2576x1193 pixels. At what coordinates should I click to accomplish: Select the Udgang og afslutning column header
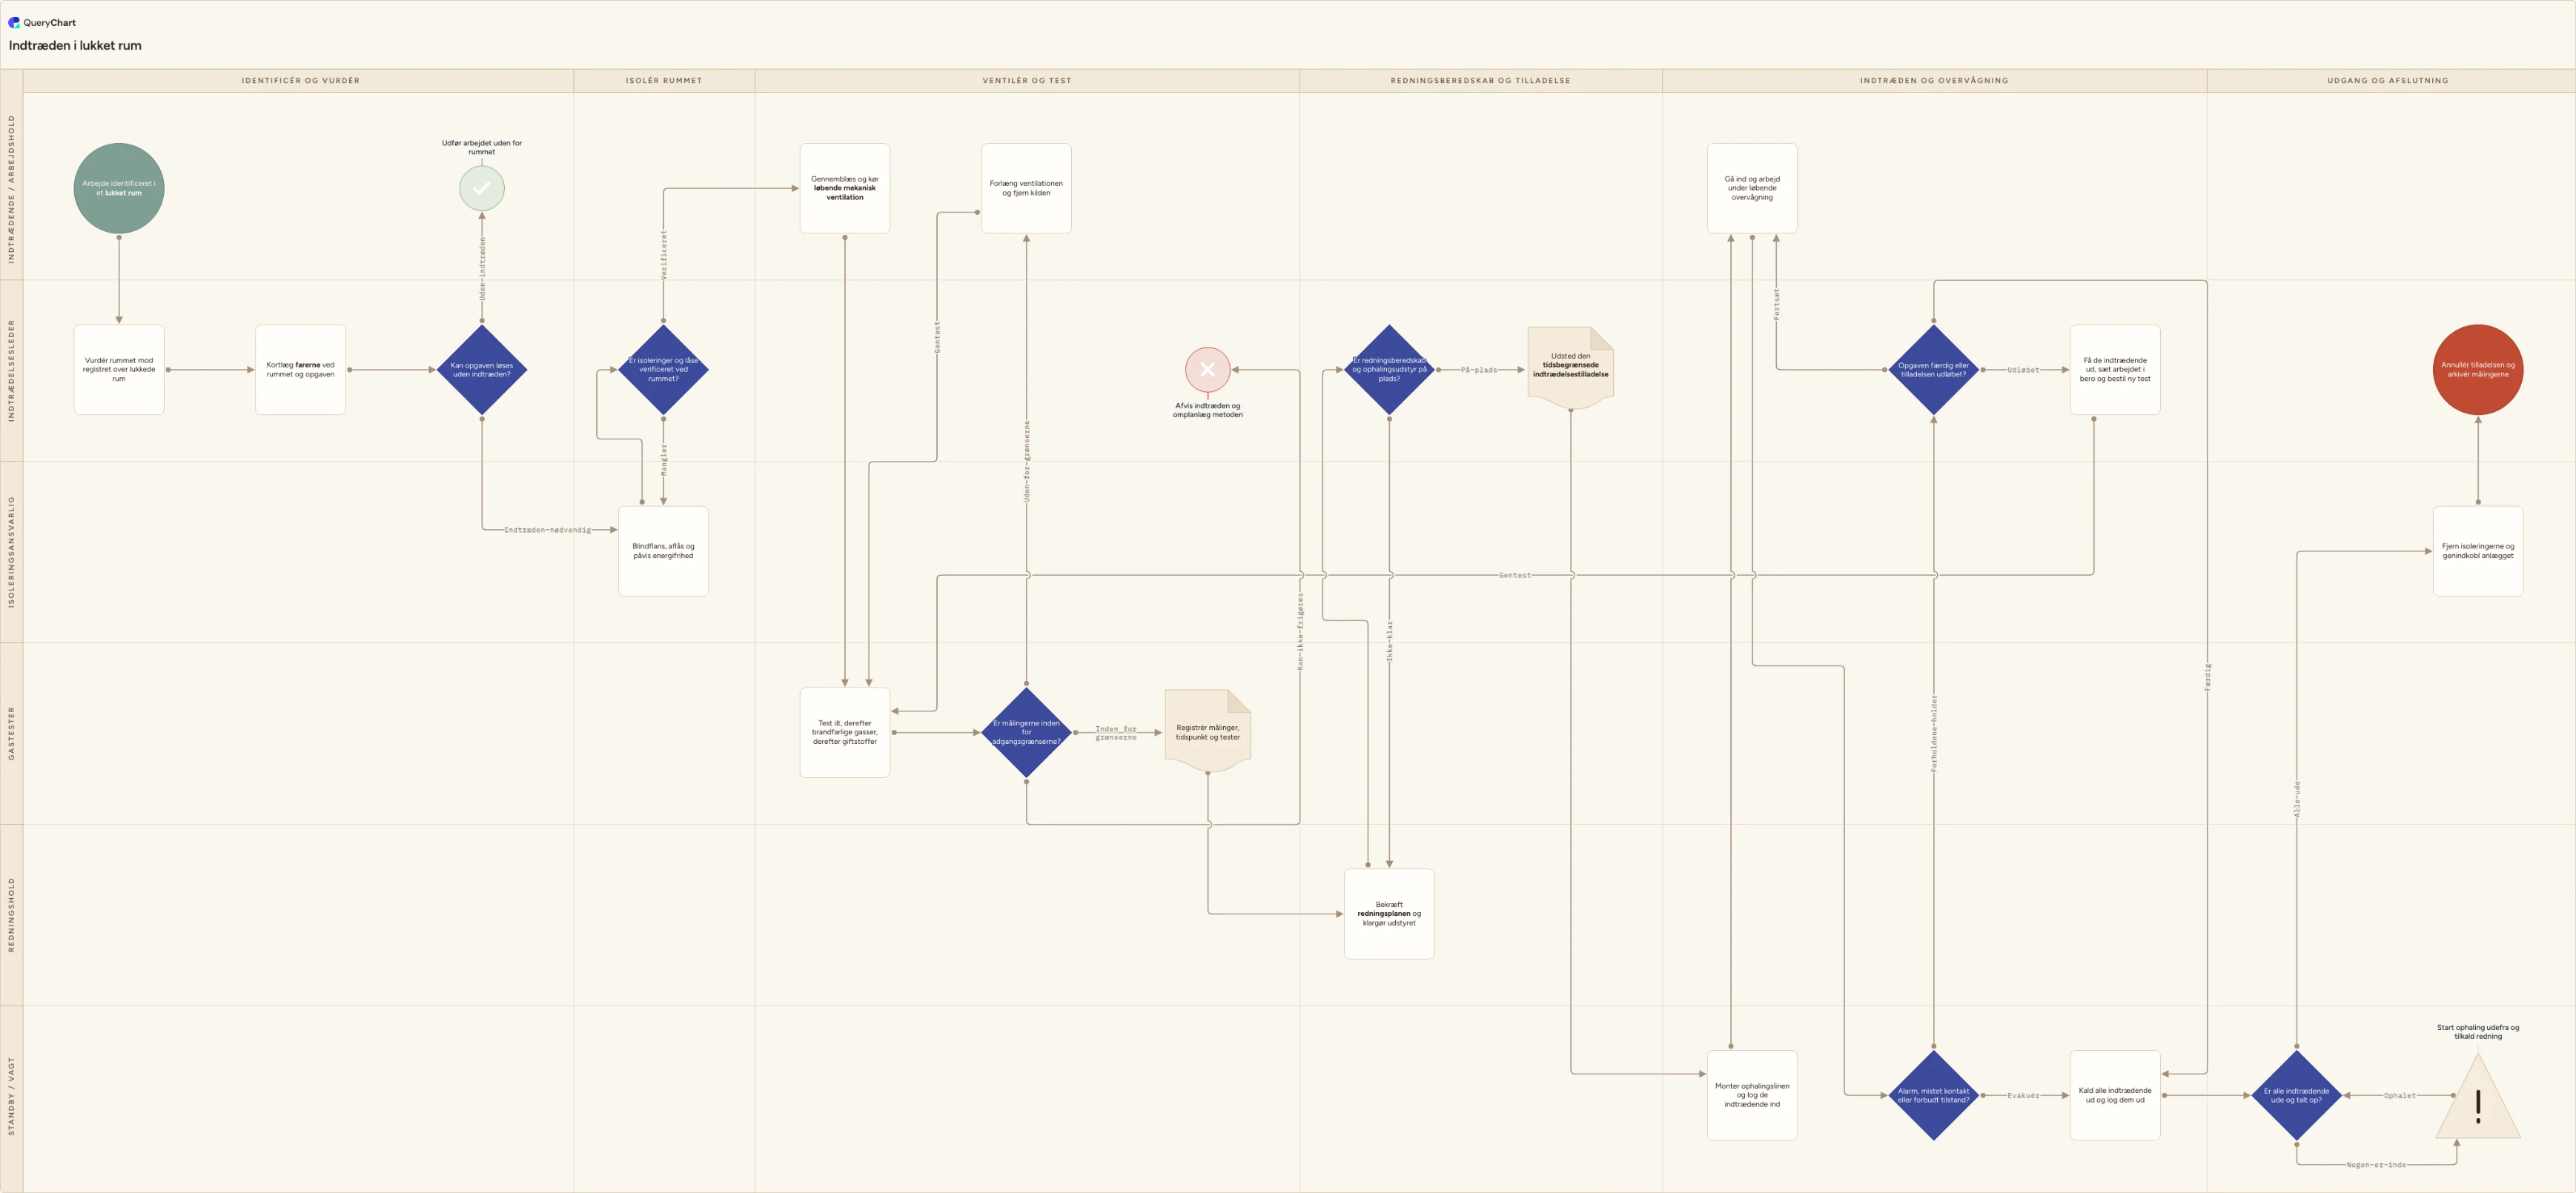point(2388,80)
